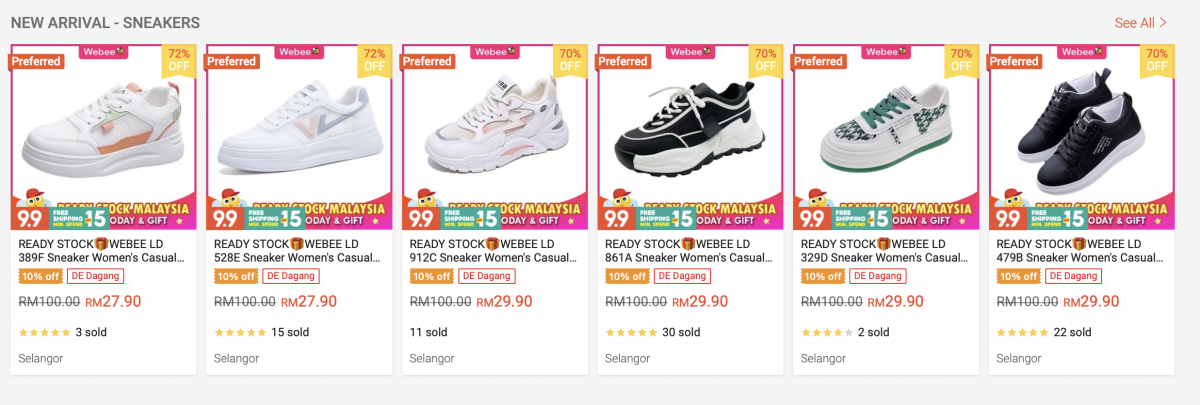This screenshot has height=405, width=1200.
Task: Open the black-and-white 861A sneaker image
Action: pyautogui.click(x=690, y=130)
